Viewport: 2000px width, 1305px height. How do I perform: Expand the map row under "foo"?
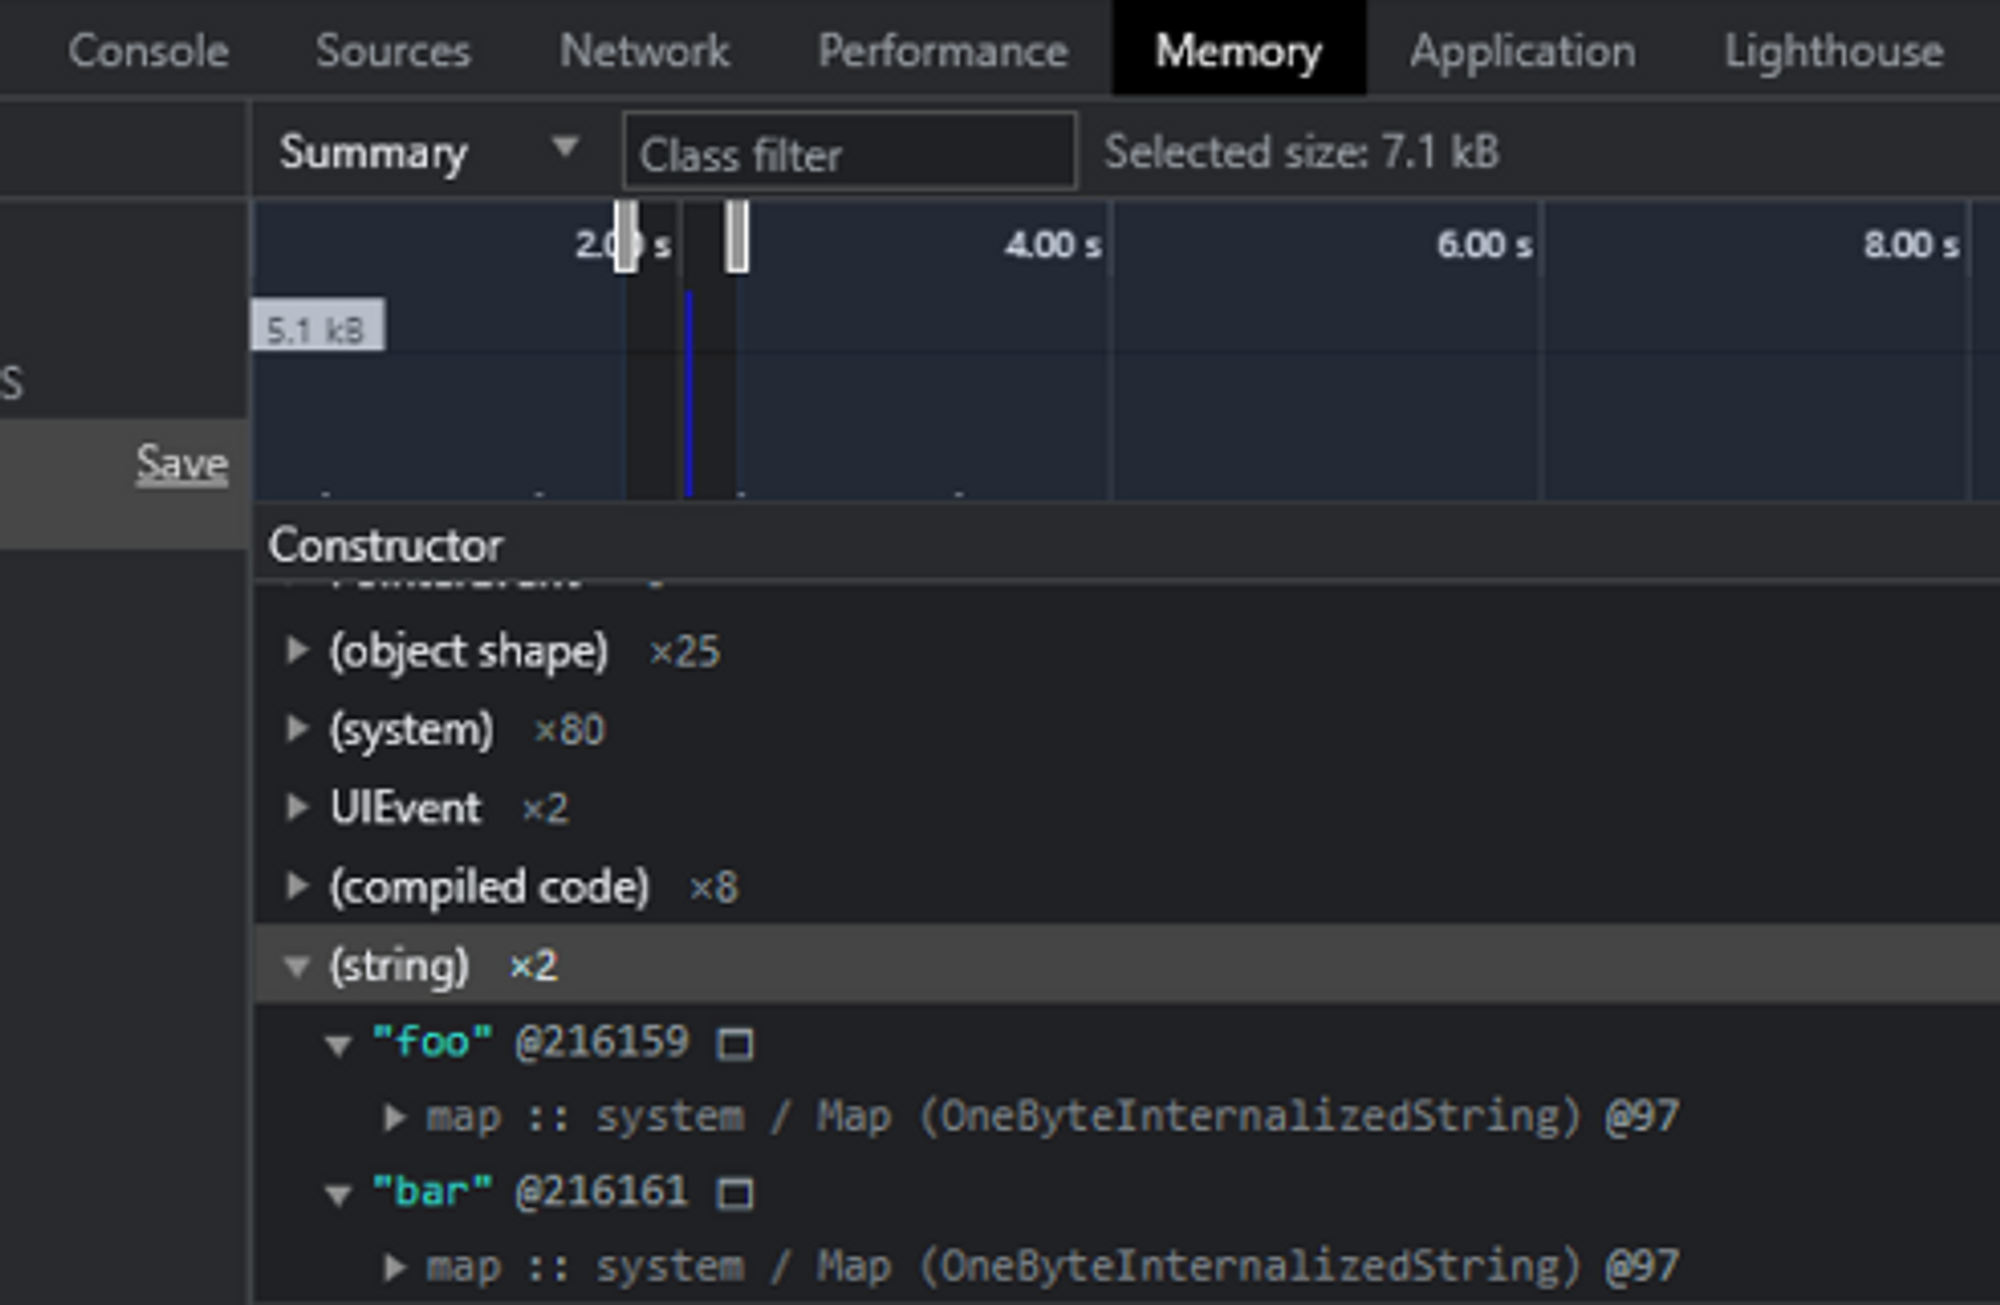click(x=395, y=1117)
